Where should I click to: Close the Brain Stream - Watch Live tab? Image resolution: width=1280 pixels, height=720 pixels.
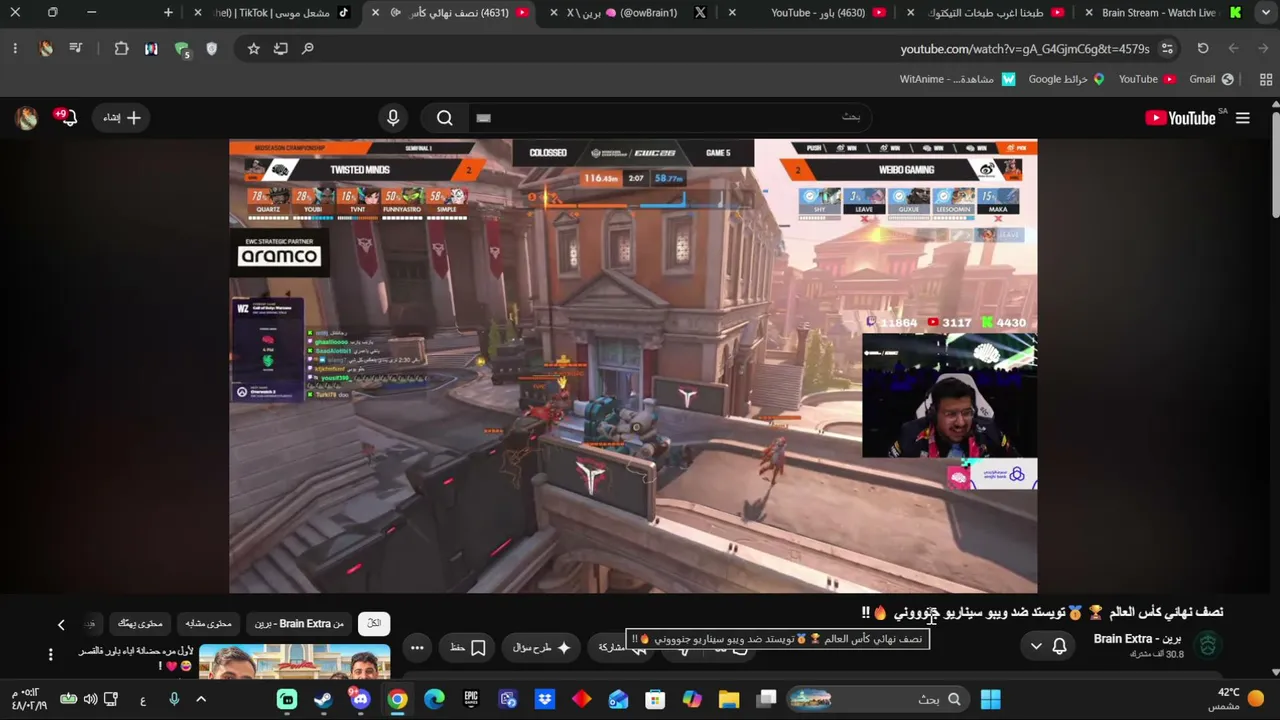[1089, 13]
